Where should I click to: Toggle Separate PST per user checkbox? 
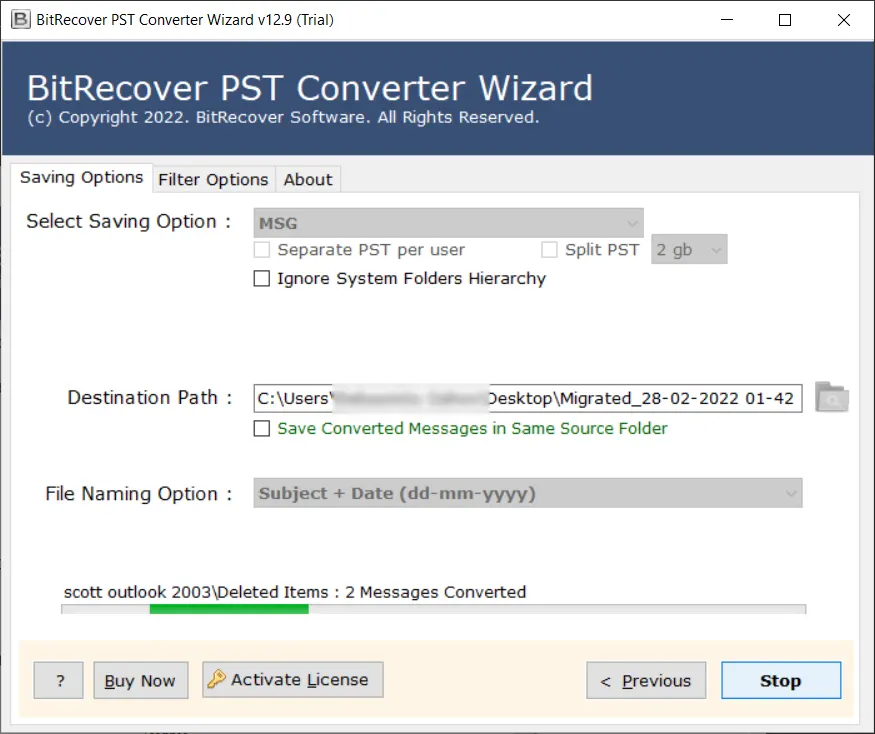tap(262, 250)
